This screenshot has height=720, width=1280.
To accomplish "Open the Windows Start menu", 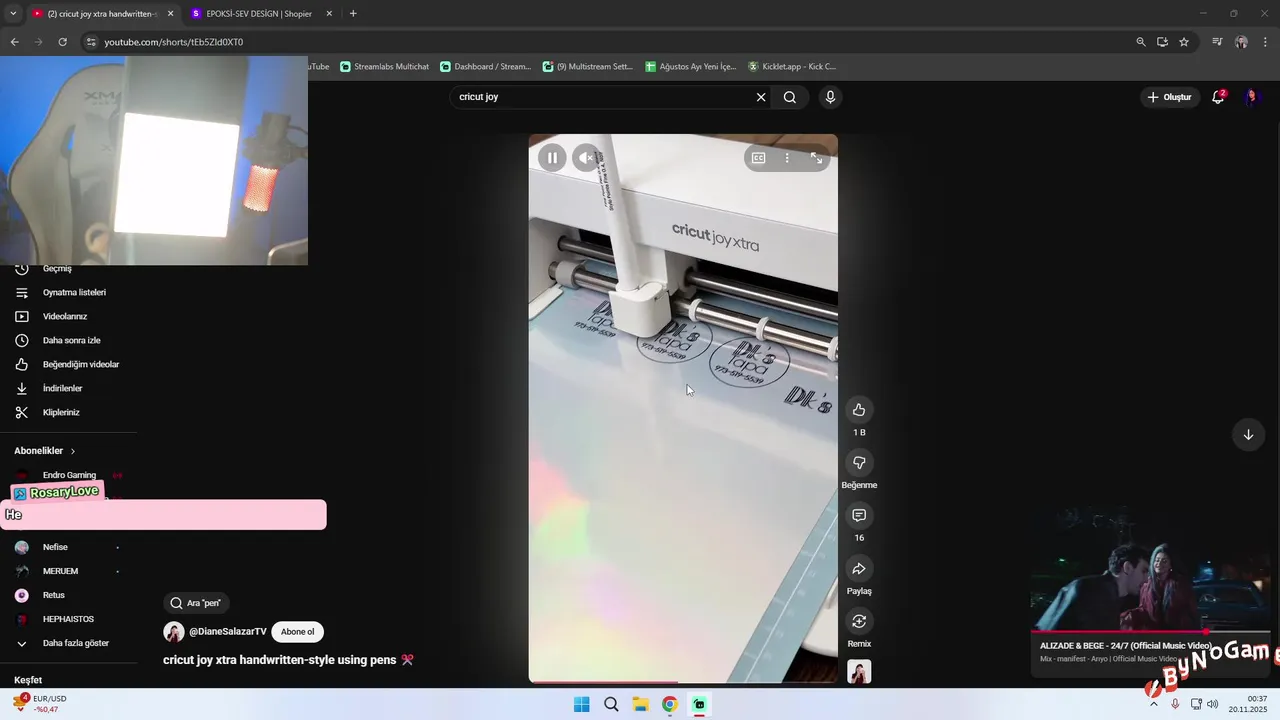I will tap(581, 705).
